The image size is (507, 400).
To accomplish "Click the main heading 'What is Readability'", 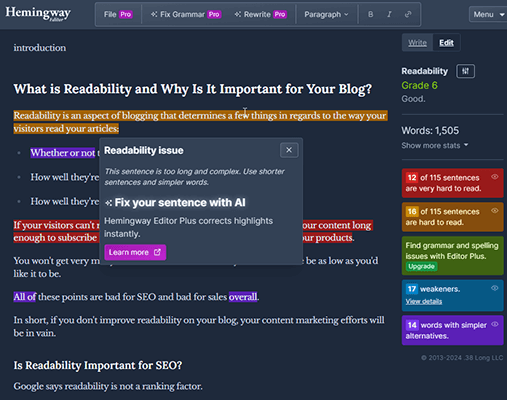I will pos(193,89).
